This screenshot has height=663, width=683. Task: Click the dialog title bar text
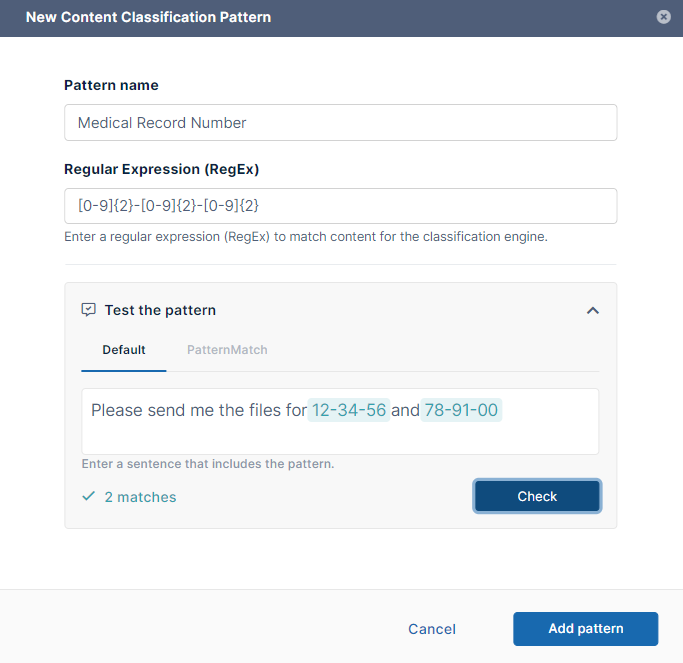pyautogui.click(x=148, y=17)
